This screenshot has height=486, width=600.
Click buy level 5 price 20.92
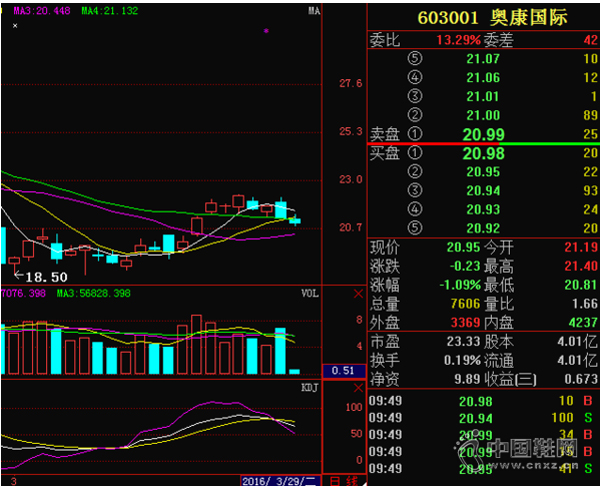483,228
